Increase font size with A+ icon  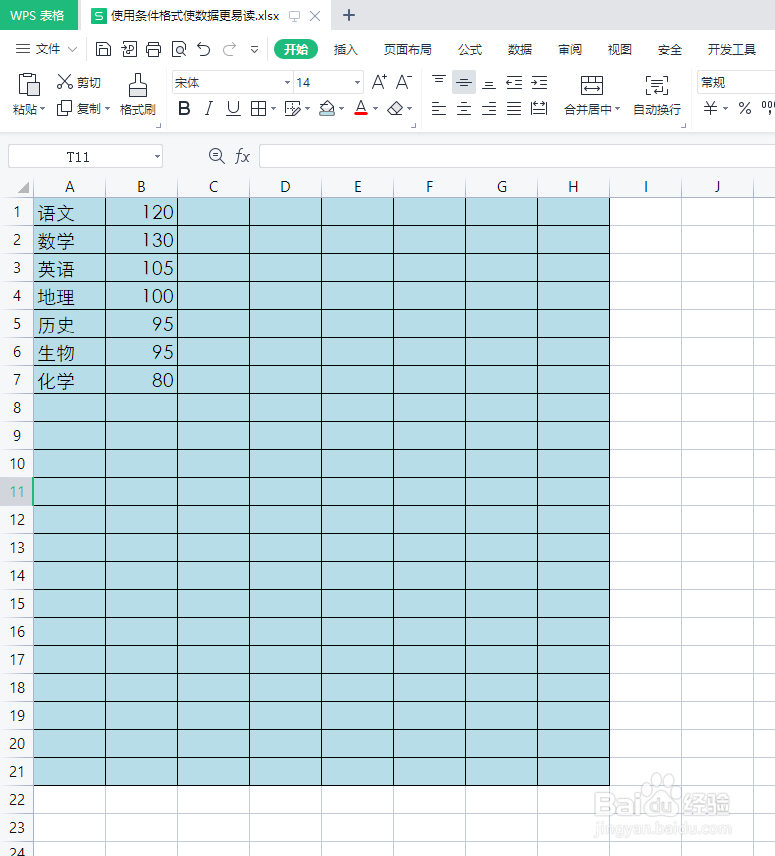pyautogui.click(x=379, y=82)
